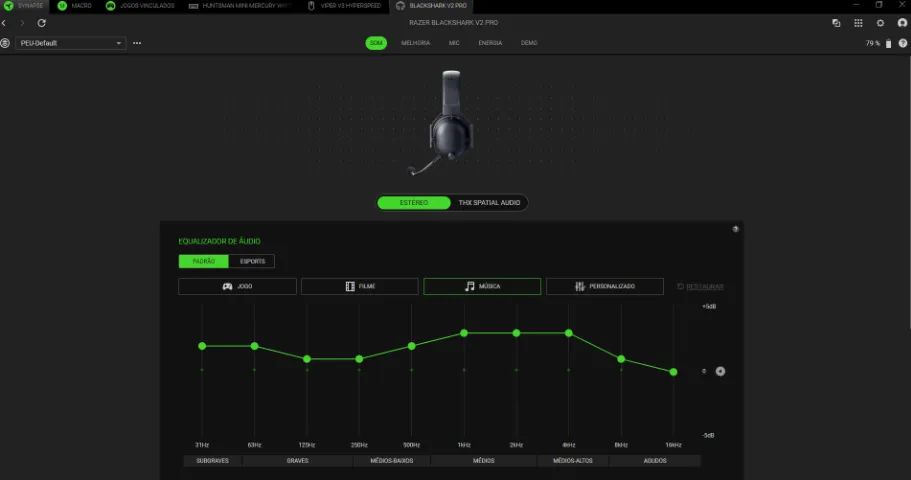Choose the JOGO equalizer preset
The height and width of the screenshot is (480, 911).
pyautogui.click(x=237, y=286)
